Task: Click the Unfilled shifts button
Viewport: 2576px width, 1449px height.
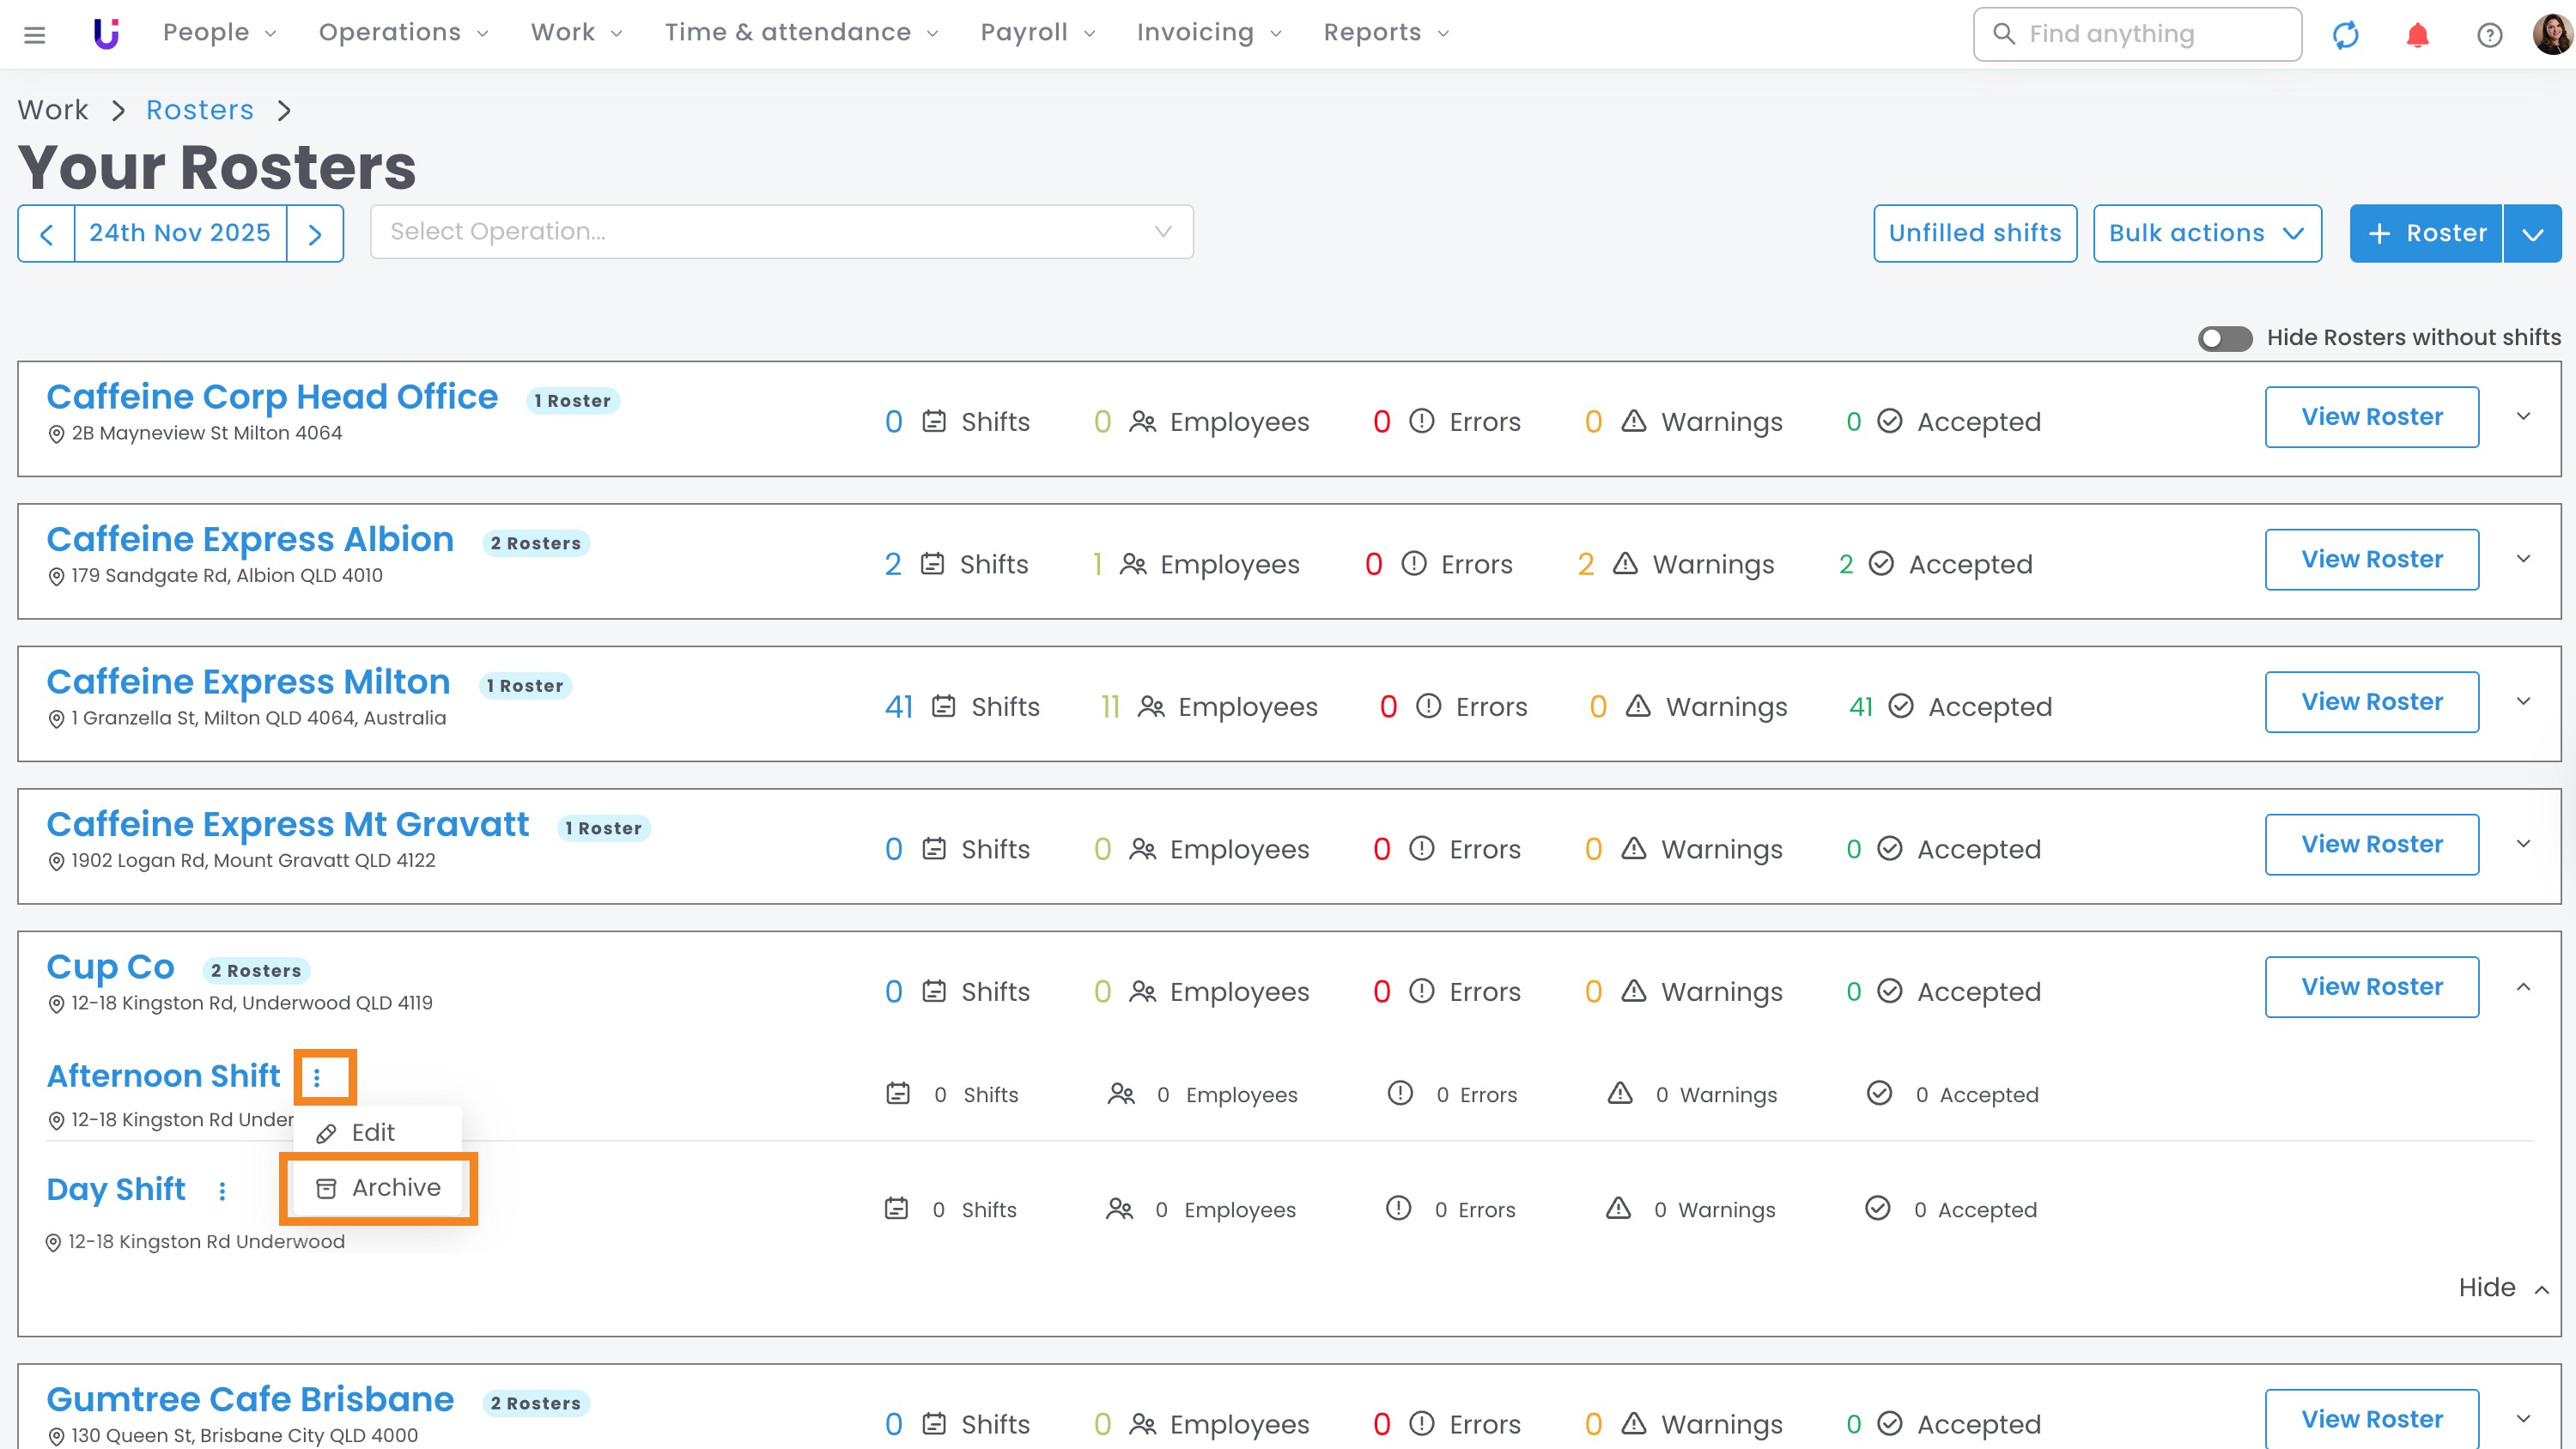Action: (x=1974, y=233)
